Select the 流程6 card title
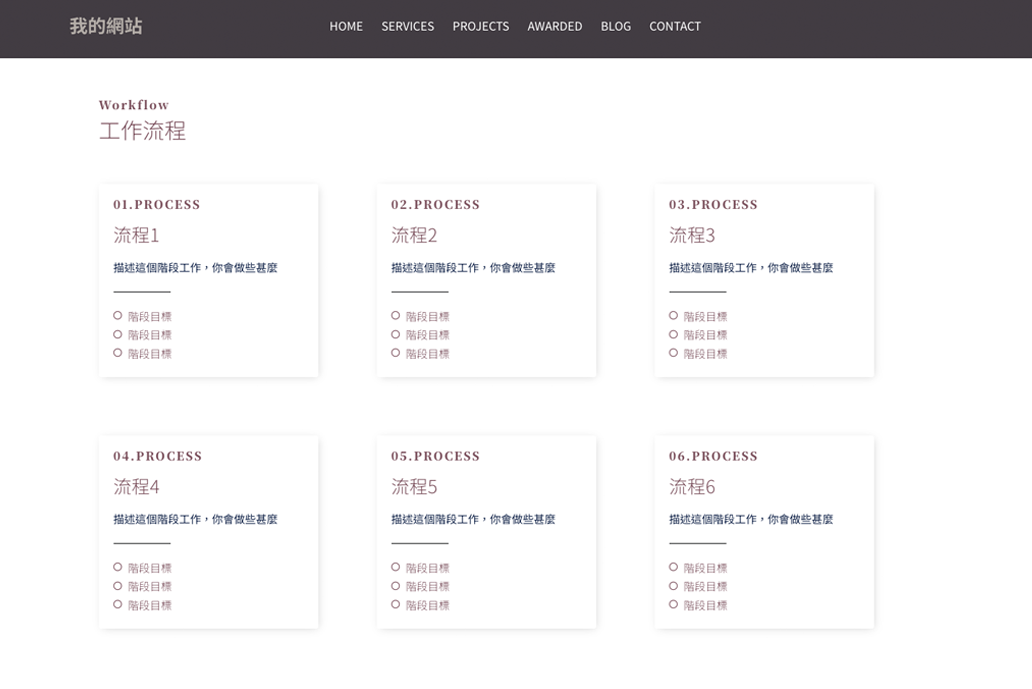Screen dimensions: 1032x689 pyautogui.click(x=692, y=487)
